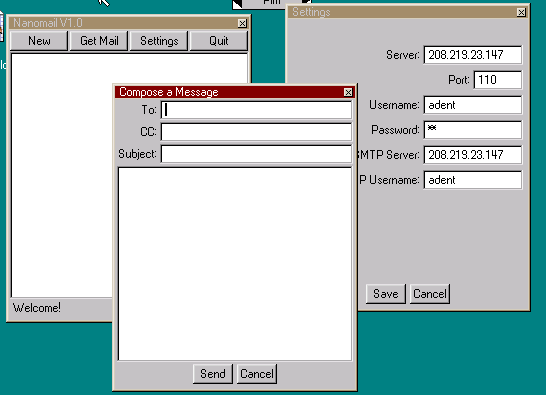Click the Password field in Settings
546x395 pixels.
[x=473, y=130]
